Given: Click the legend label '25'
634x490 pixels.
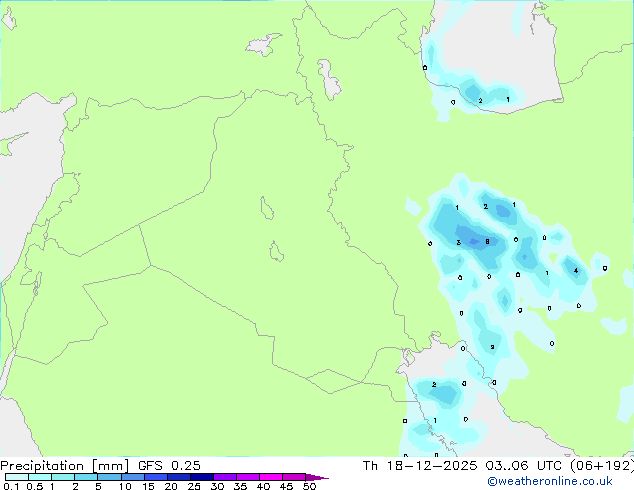Looking at the screenshot, I should [x=194, y=486].
